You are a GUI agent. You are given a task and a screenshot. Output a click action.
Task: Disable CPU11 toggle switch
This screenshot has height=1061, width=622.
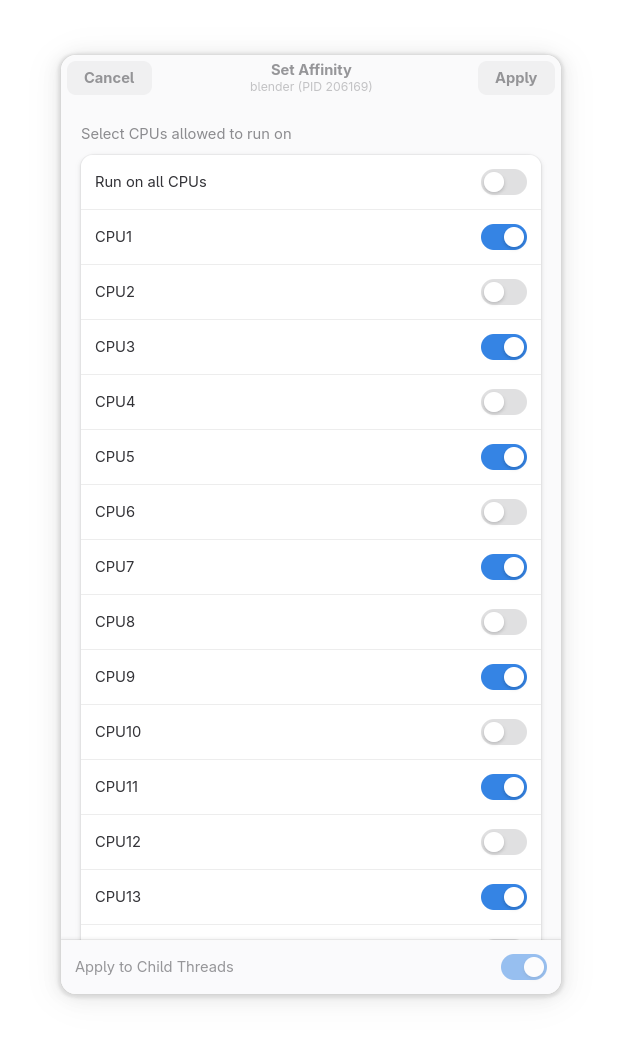click(503, 787)
